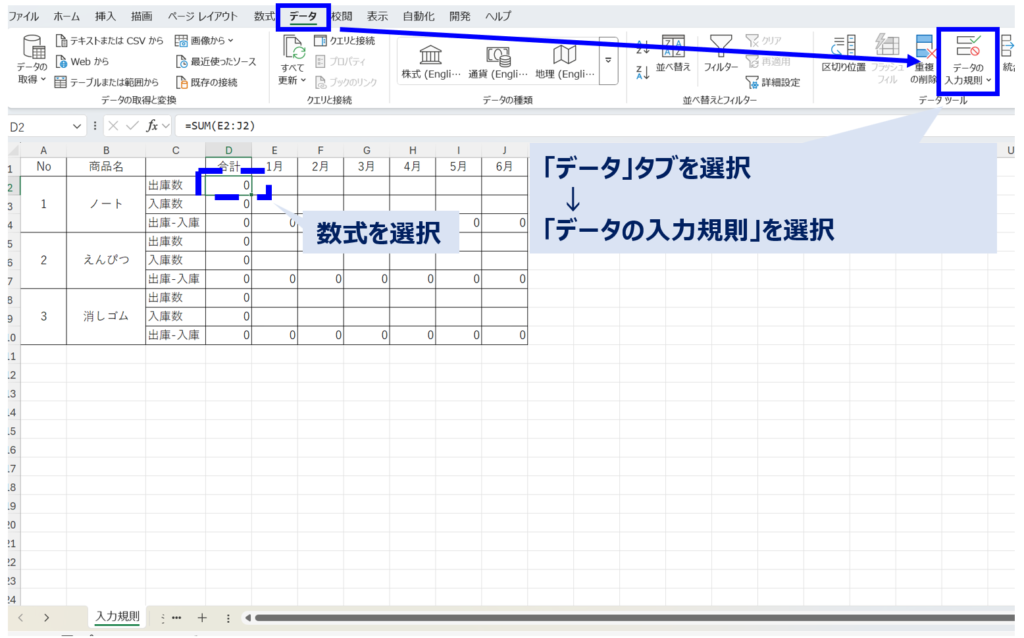Switch to the 数式 tab
The width and height of the screenshot is (1024, 638).
264,16
